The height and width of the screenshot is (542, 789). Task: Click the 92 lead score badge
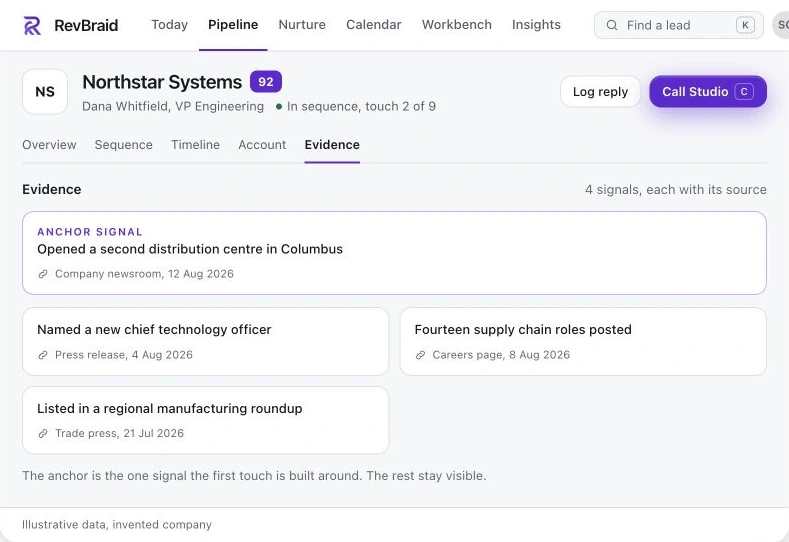266,82
